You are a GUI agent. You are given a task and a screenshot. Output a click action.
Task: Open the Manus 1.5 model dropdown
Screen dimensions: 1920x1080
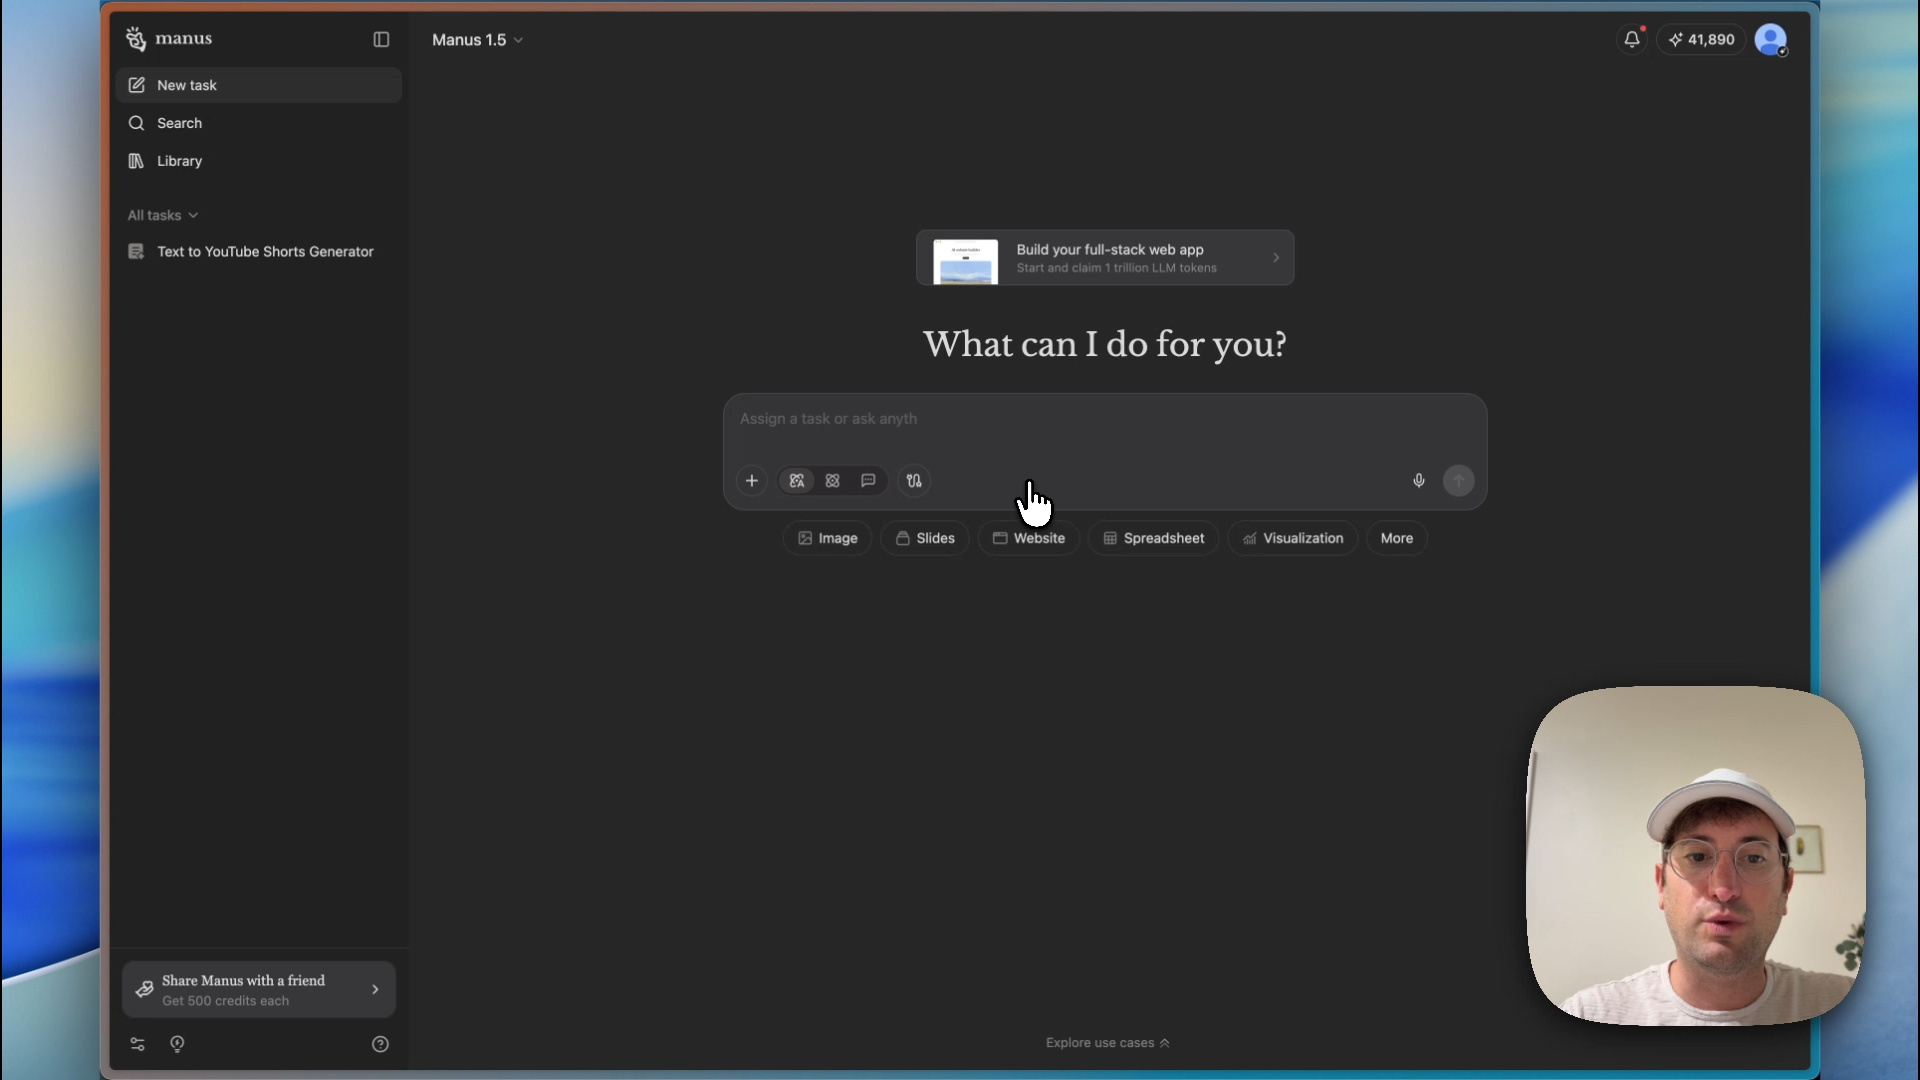pos(477,40)
